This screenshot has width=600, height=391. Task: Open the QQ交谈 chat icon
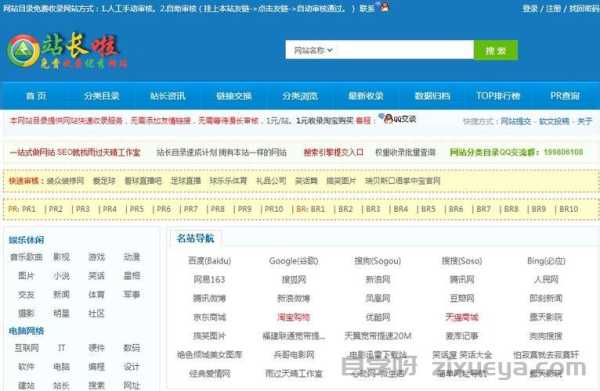point(398,119)
